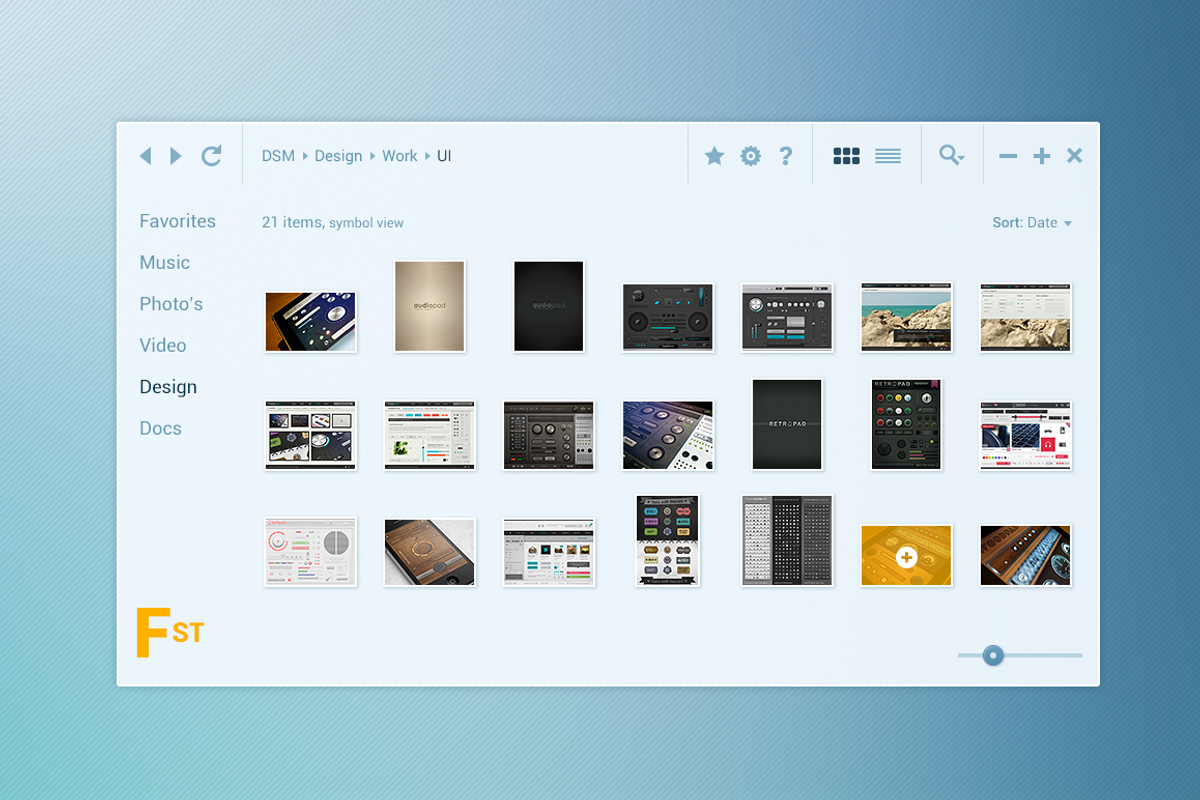Add the folder to favorites via the star icon
The height and width of the screenshot is (800, 1200).
714,155
